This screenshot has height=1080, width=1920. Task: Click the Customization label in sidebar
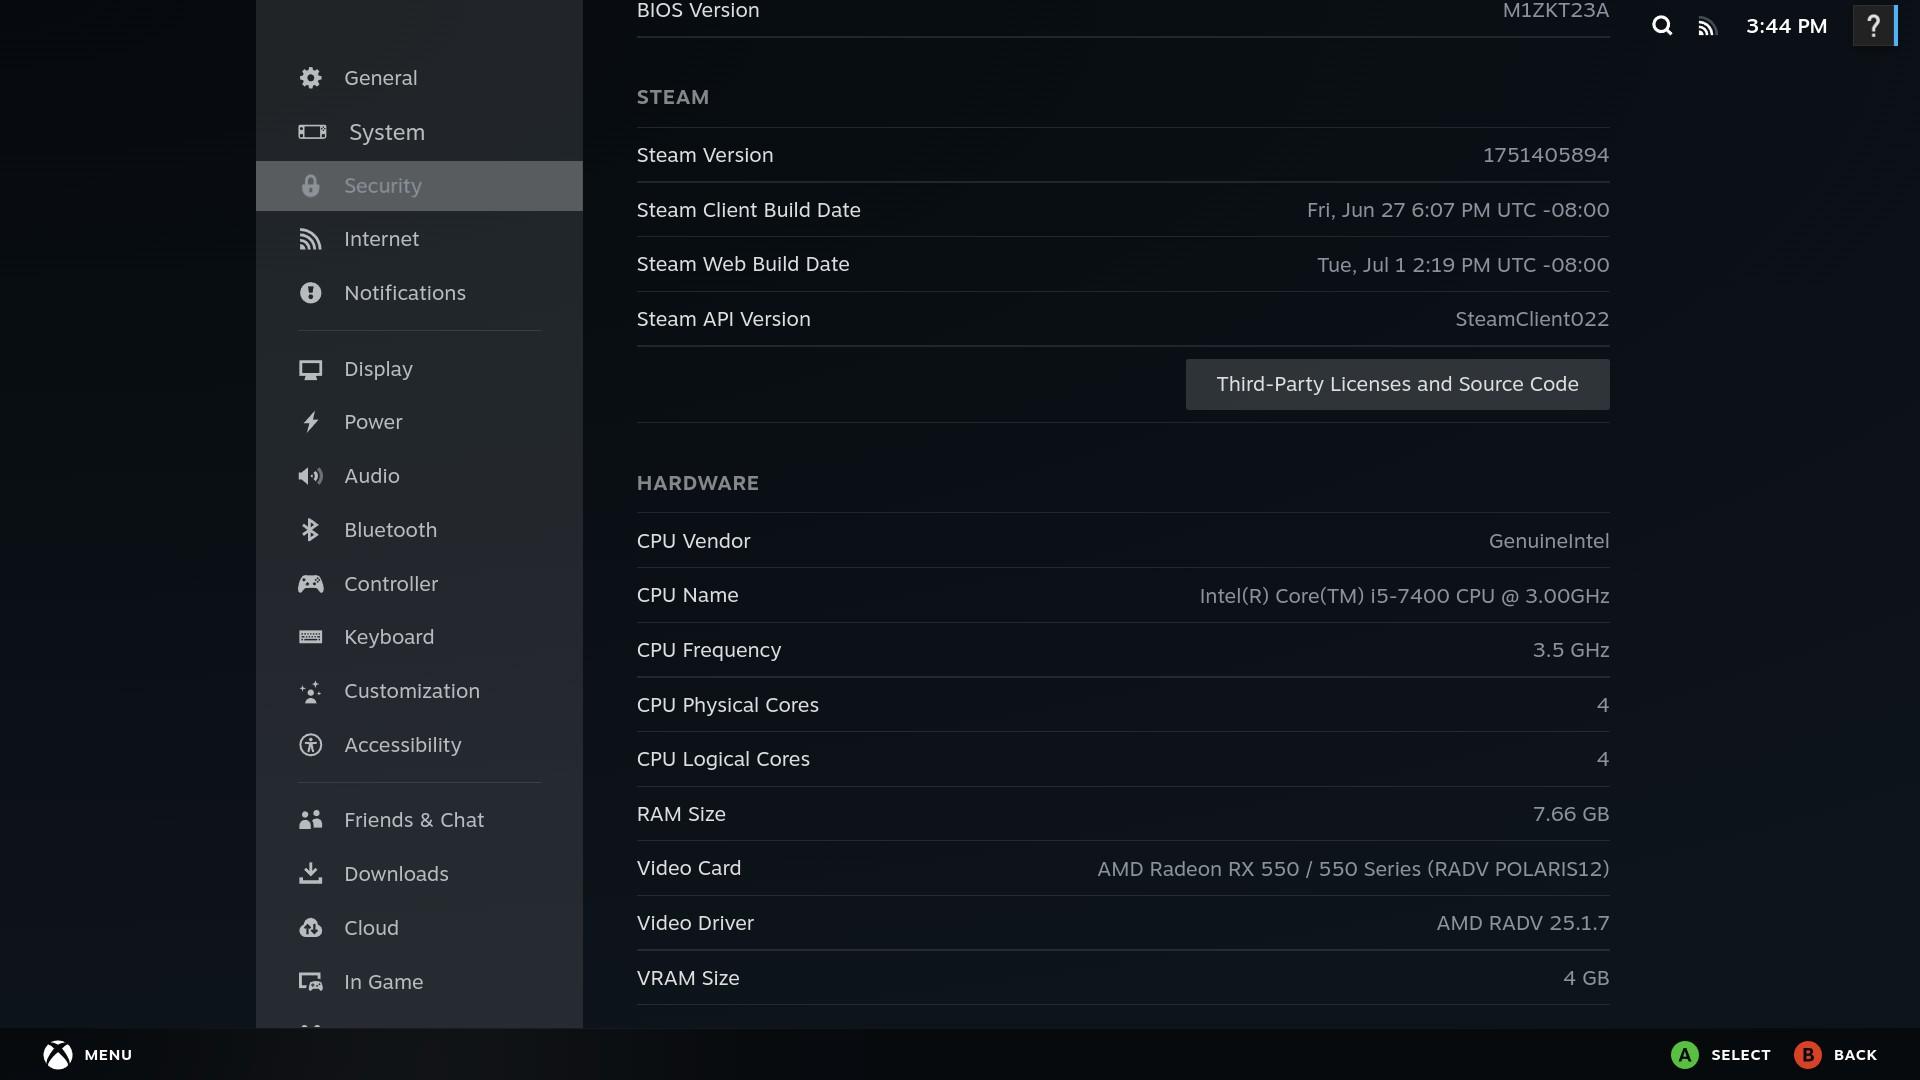point(411,691)
